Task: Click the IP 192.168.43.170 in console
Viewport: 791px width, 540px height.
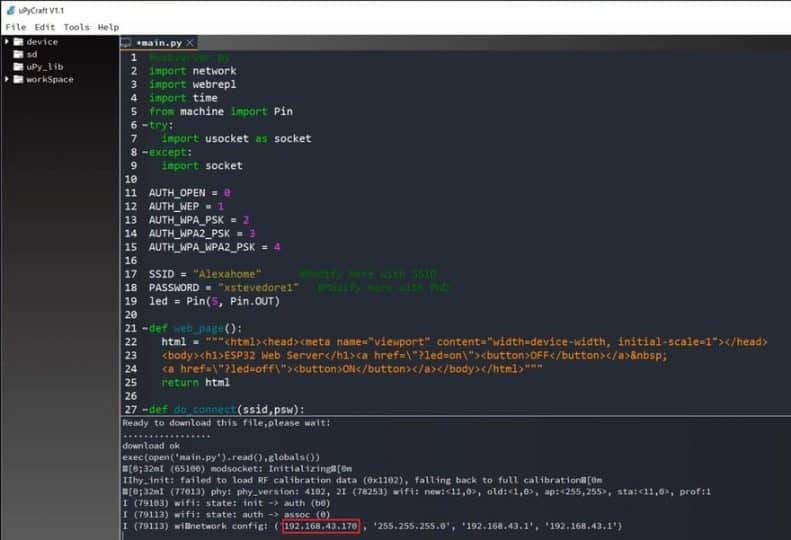Action: click(320, 526)
